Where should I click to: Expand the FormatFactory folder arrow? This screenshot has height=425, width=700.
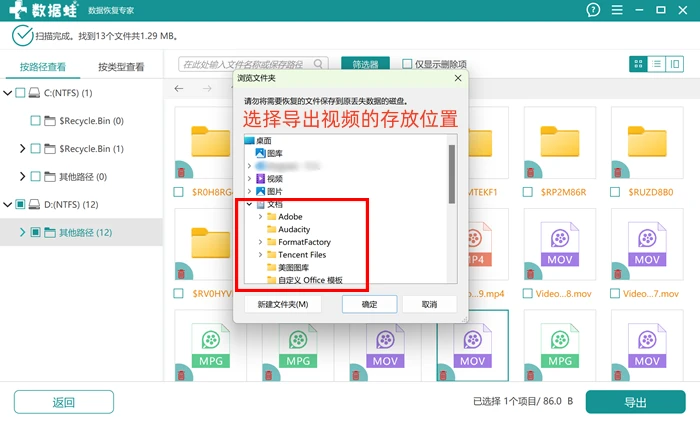click(260, 242)
